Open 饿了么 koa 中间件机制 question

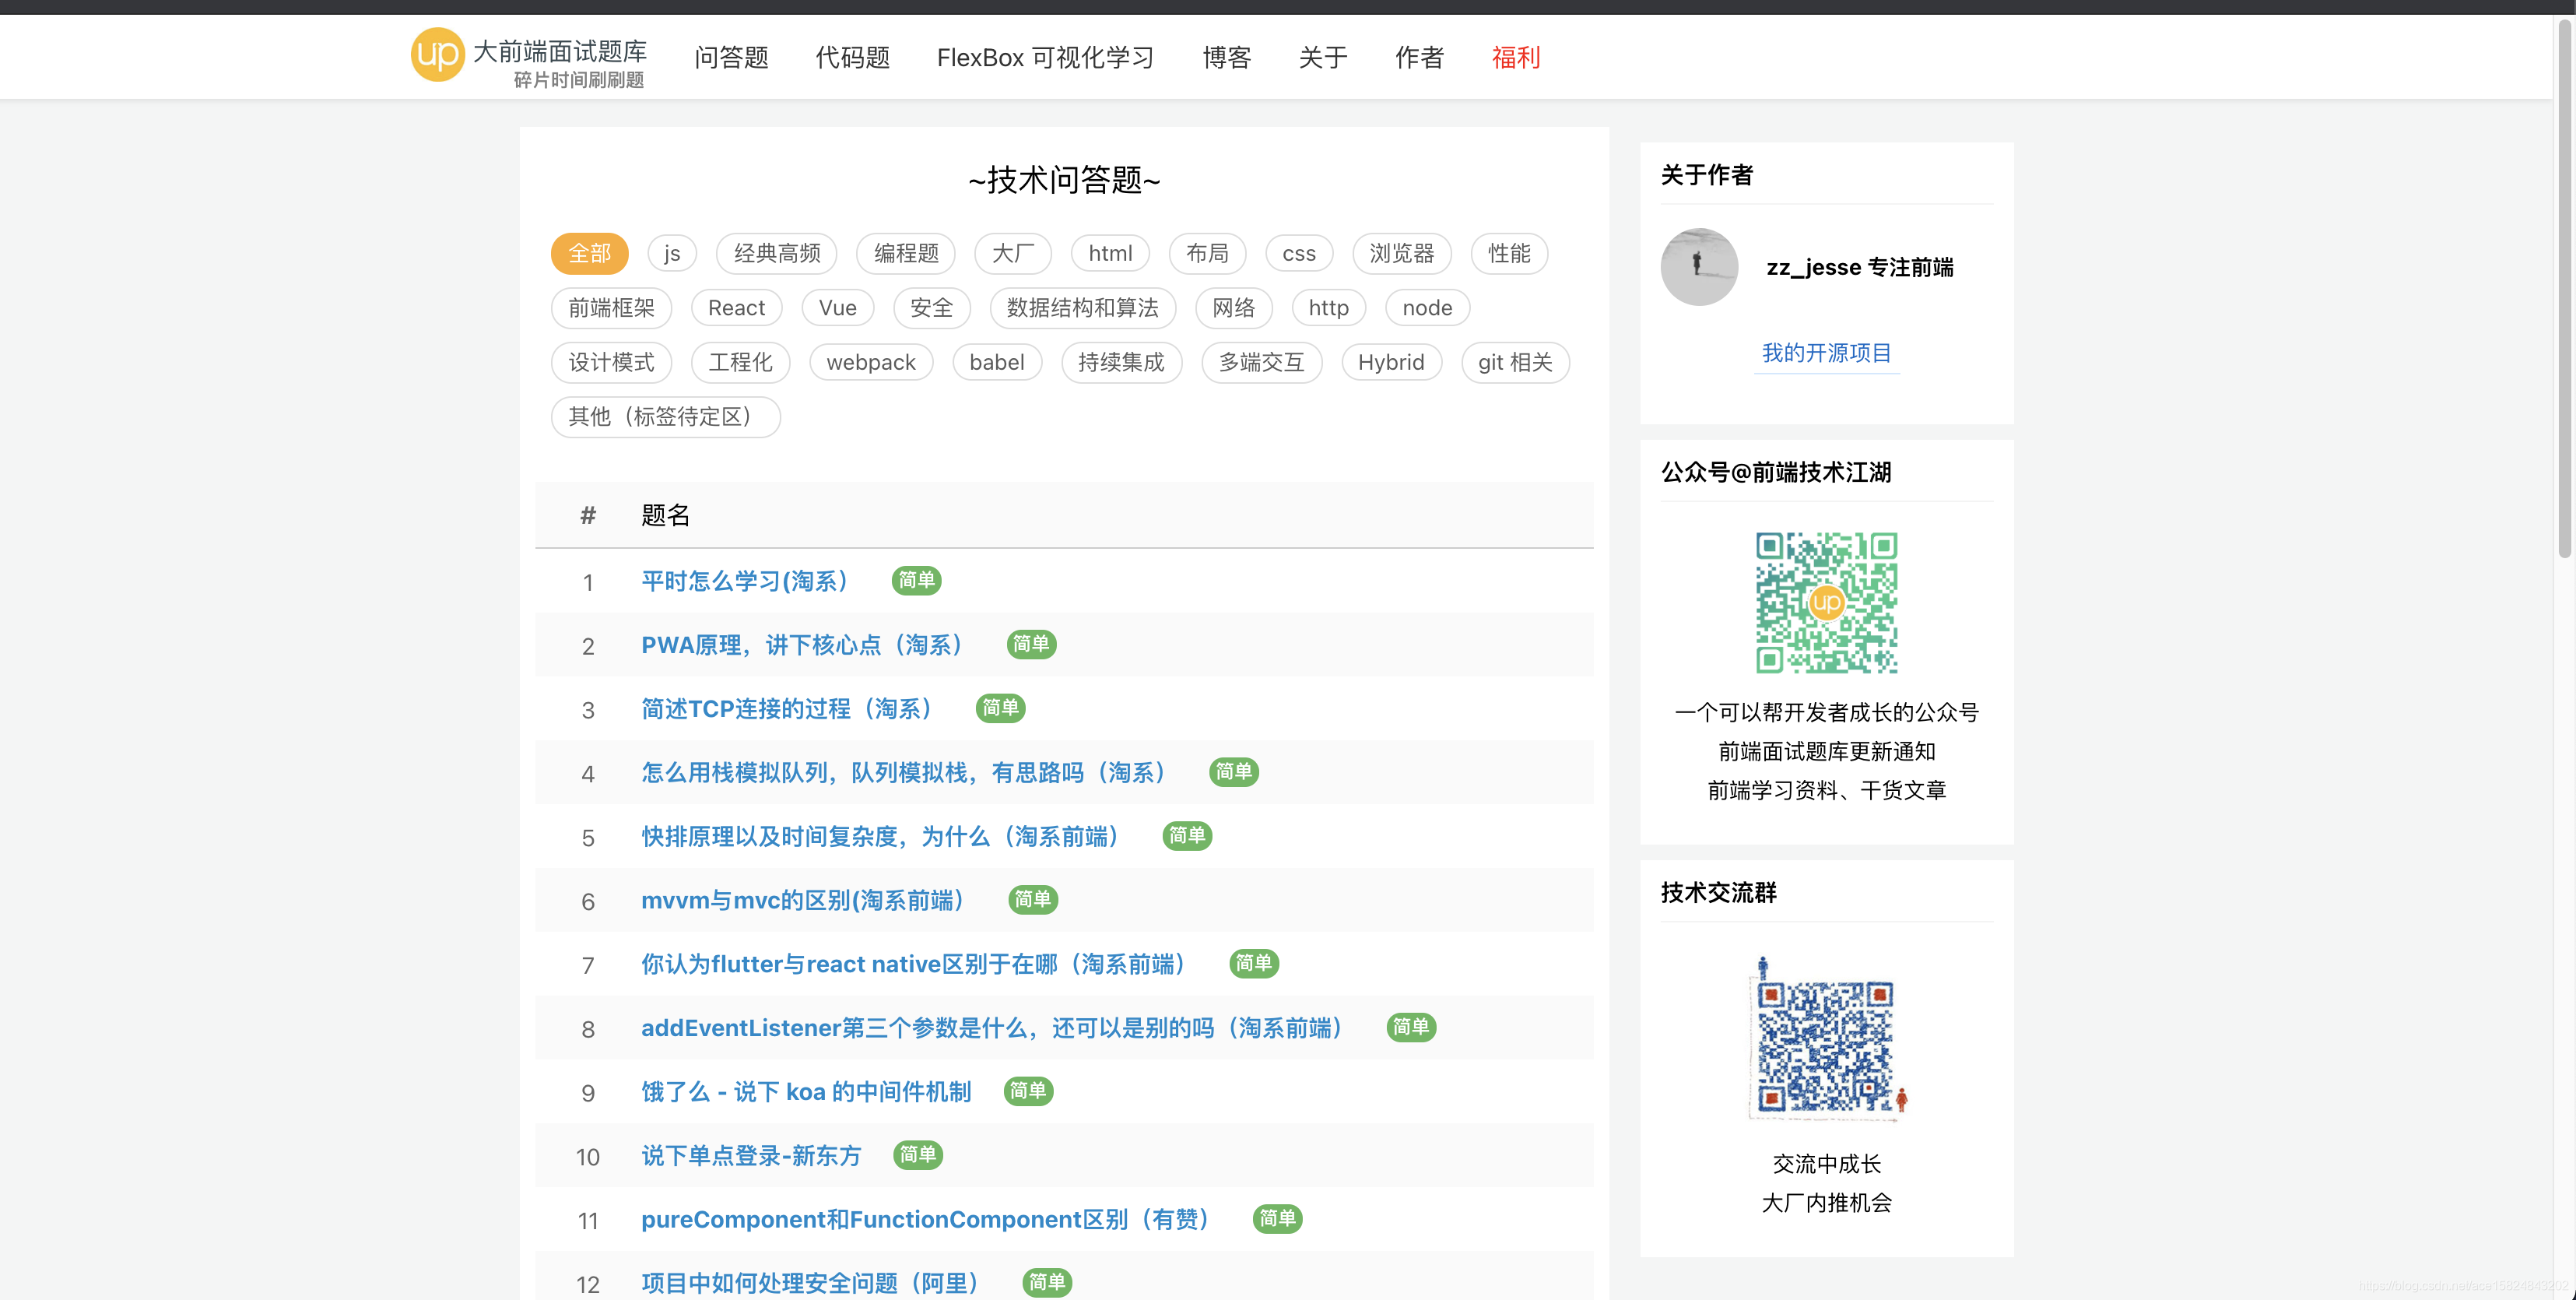tap(806, 1092)
